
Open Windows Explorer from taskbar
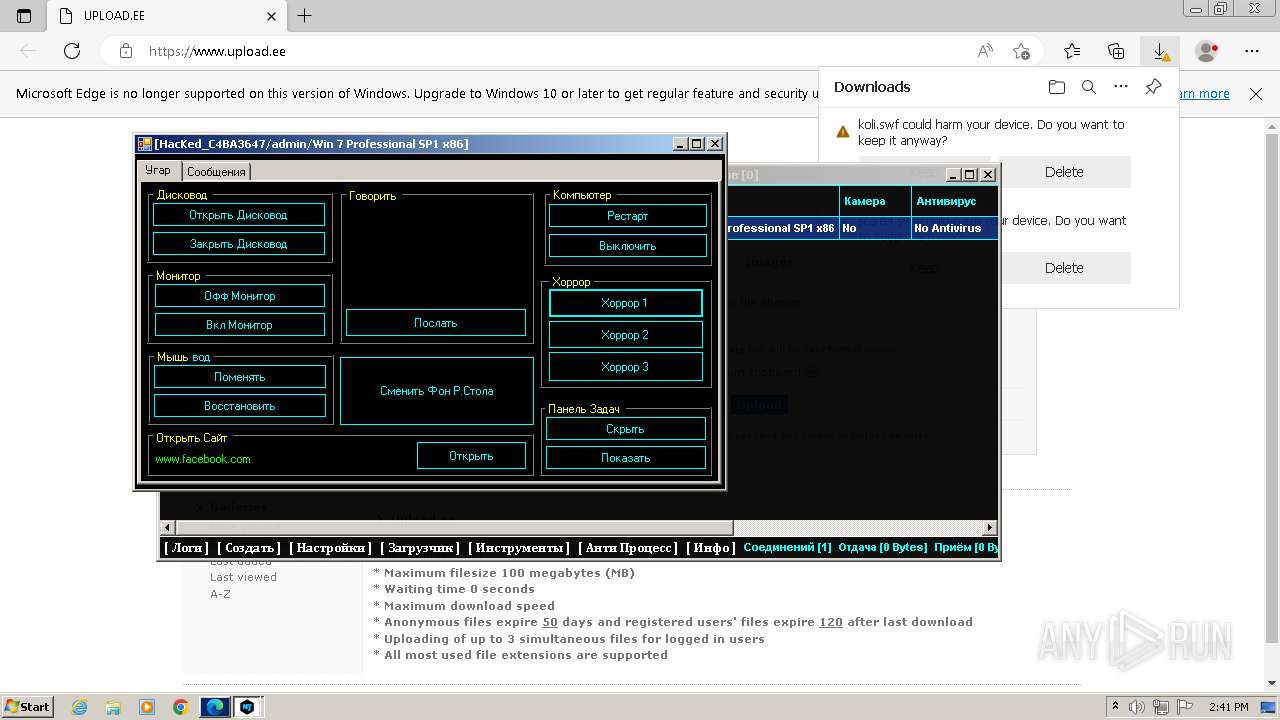click(113, 707)
